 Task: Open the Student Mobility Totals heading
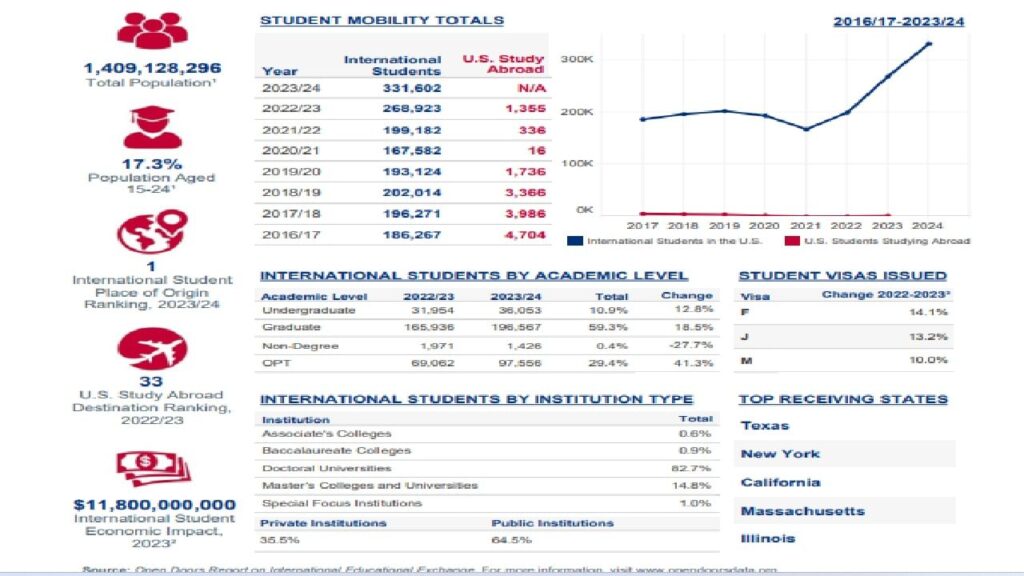[382, 20]
